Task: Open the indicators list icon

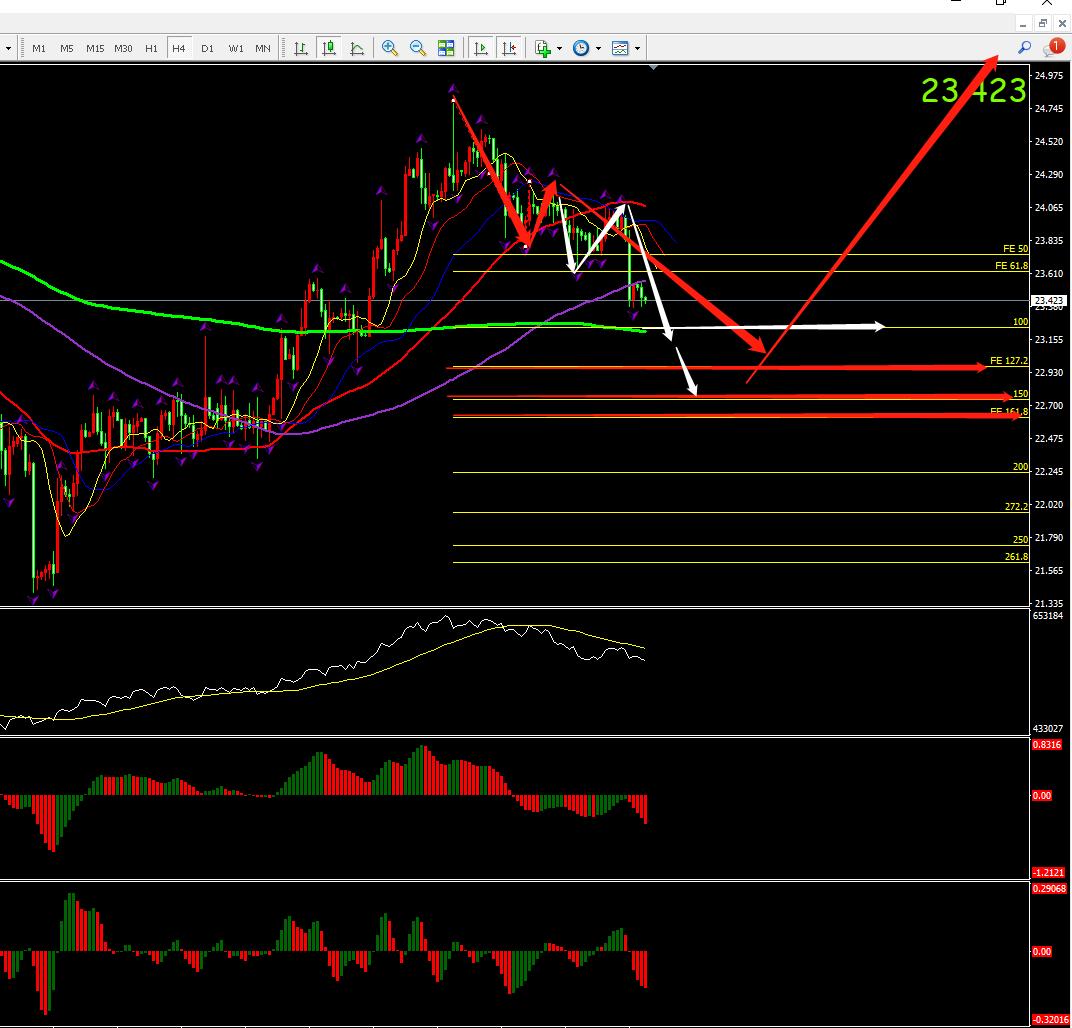Action: 542,48
